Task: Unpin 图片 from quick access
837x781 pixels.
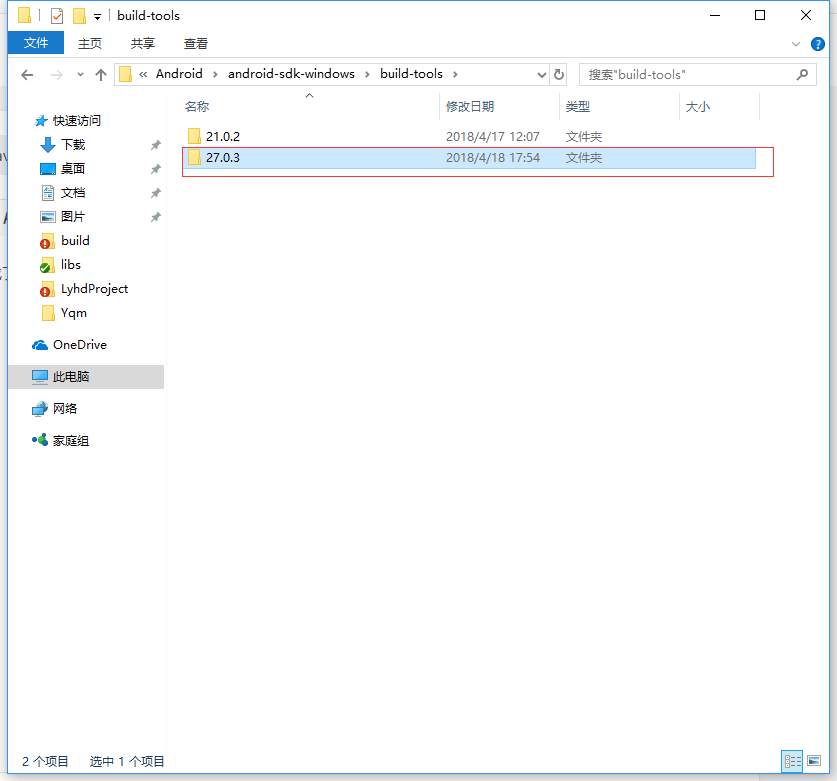Action: pos(155,216)
